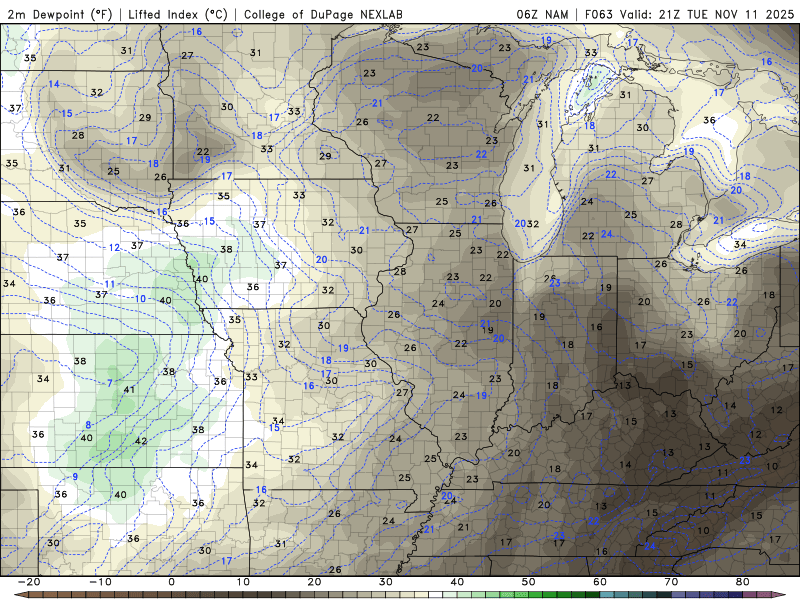Click the "Lifted Index (°C)" header label
Image resolution: width=800 pixels, height=600 pixels.
tap(178, 14)
